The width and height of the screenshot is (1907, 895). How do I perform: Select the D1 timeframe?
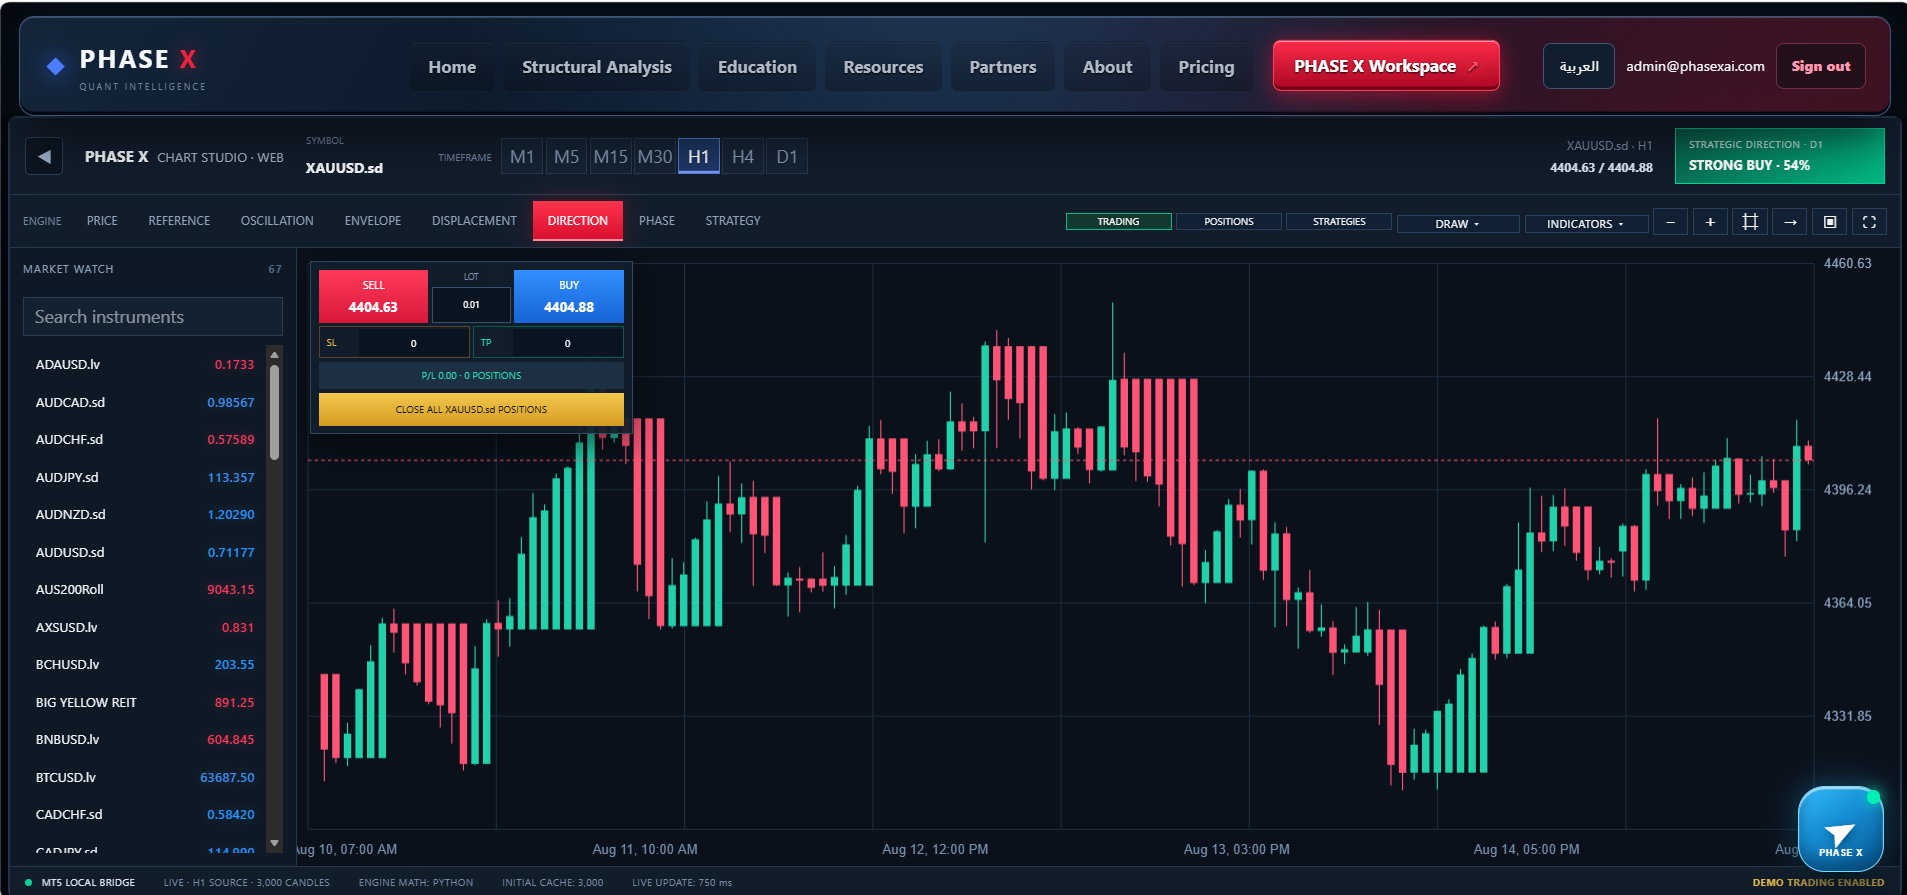pyautogui.click(x=787, y=157)
